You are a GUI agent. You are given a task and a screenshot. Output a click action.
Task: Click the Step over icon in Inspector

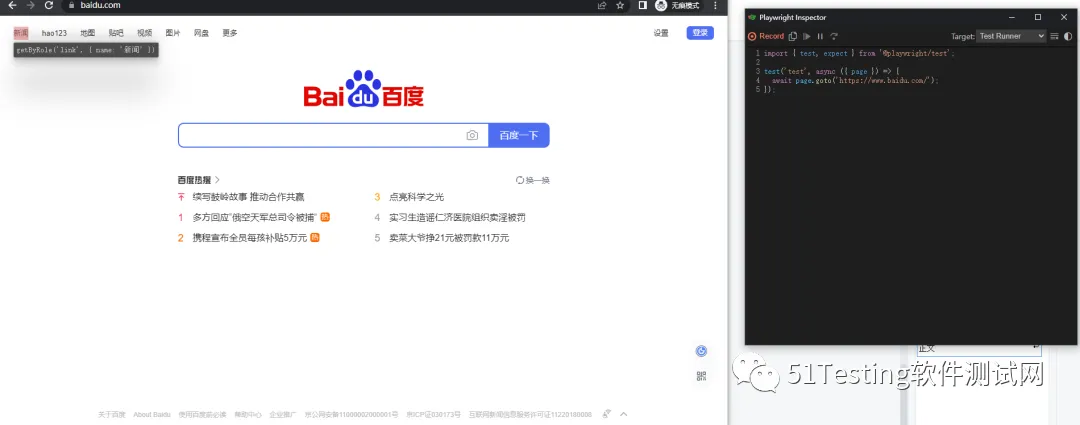pyautogui.click(x=834, y=37)
